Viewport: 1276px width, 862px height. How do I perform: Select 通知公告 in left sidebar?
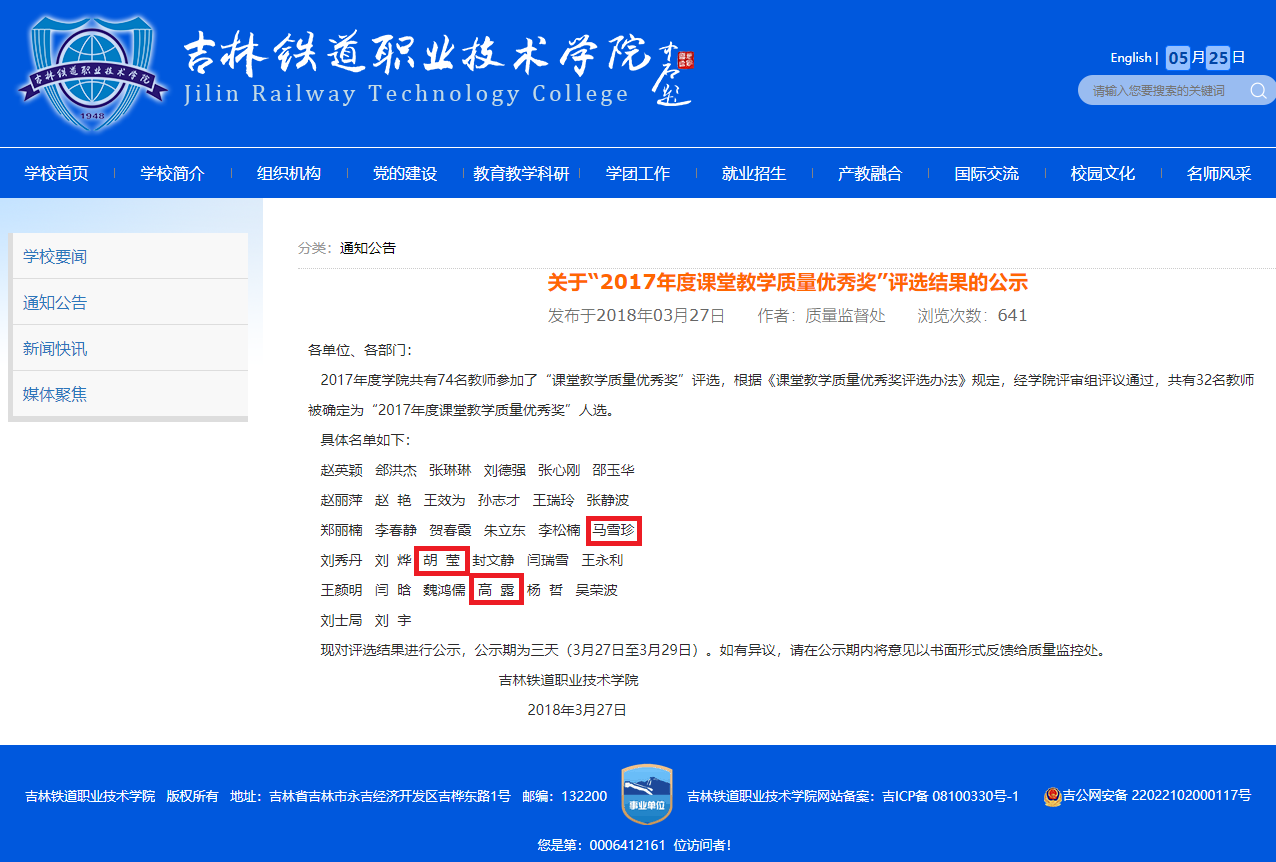point(130,302)
